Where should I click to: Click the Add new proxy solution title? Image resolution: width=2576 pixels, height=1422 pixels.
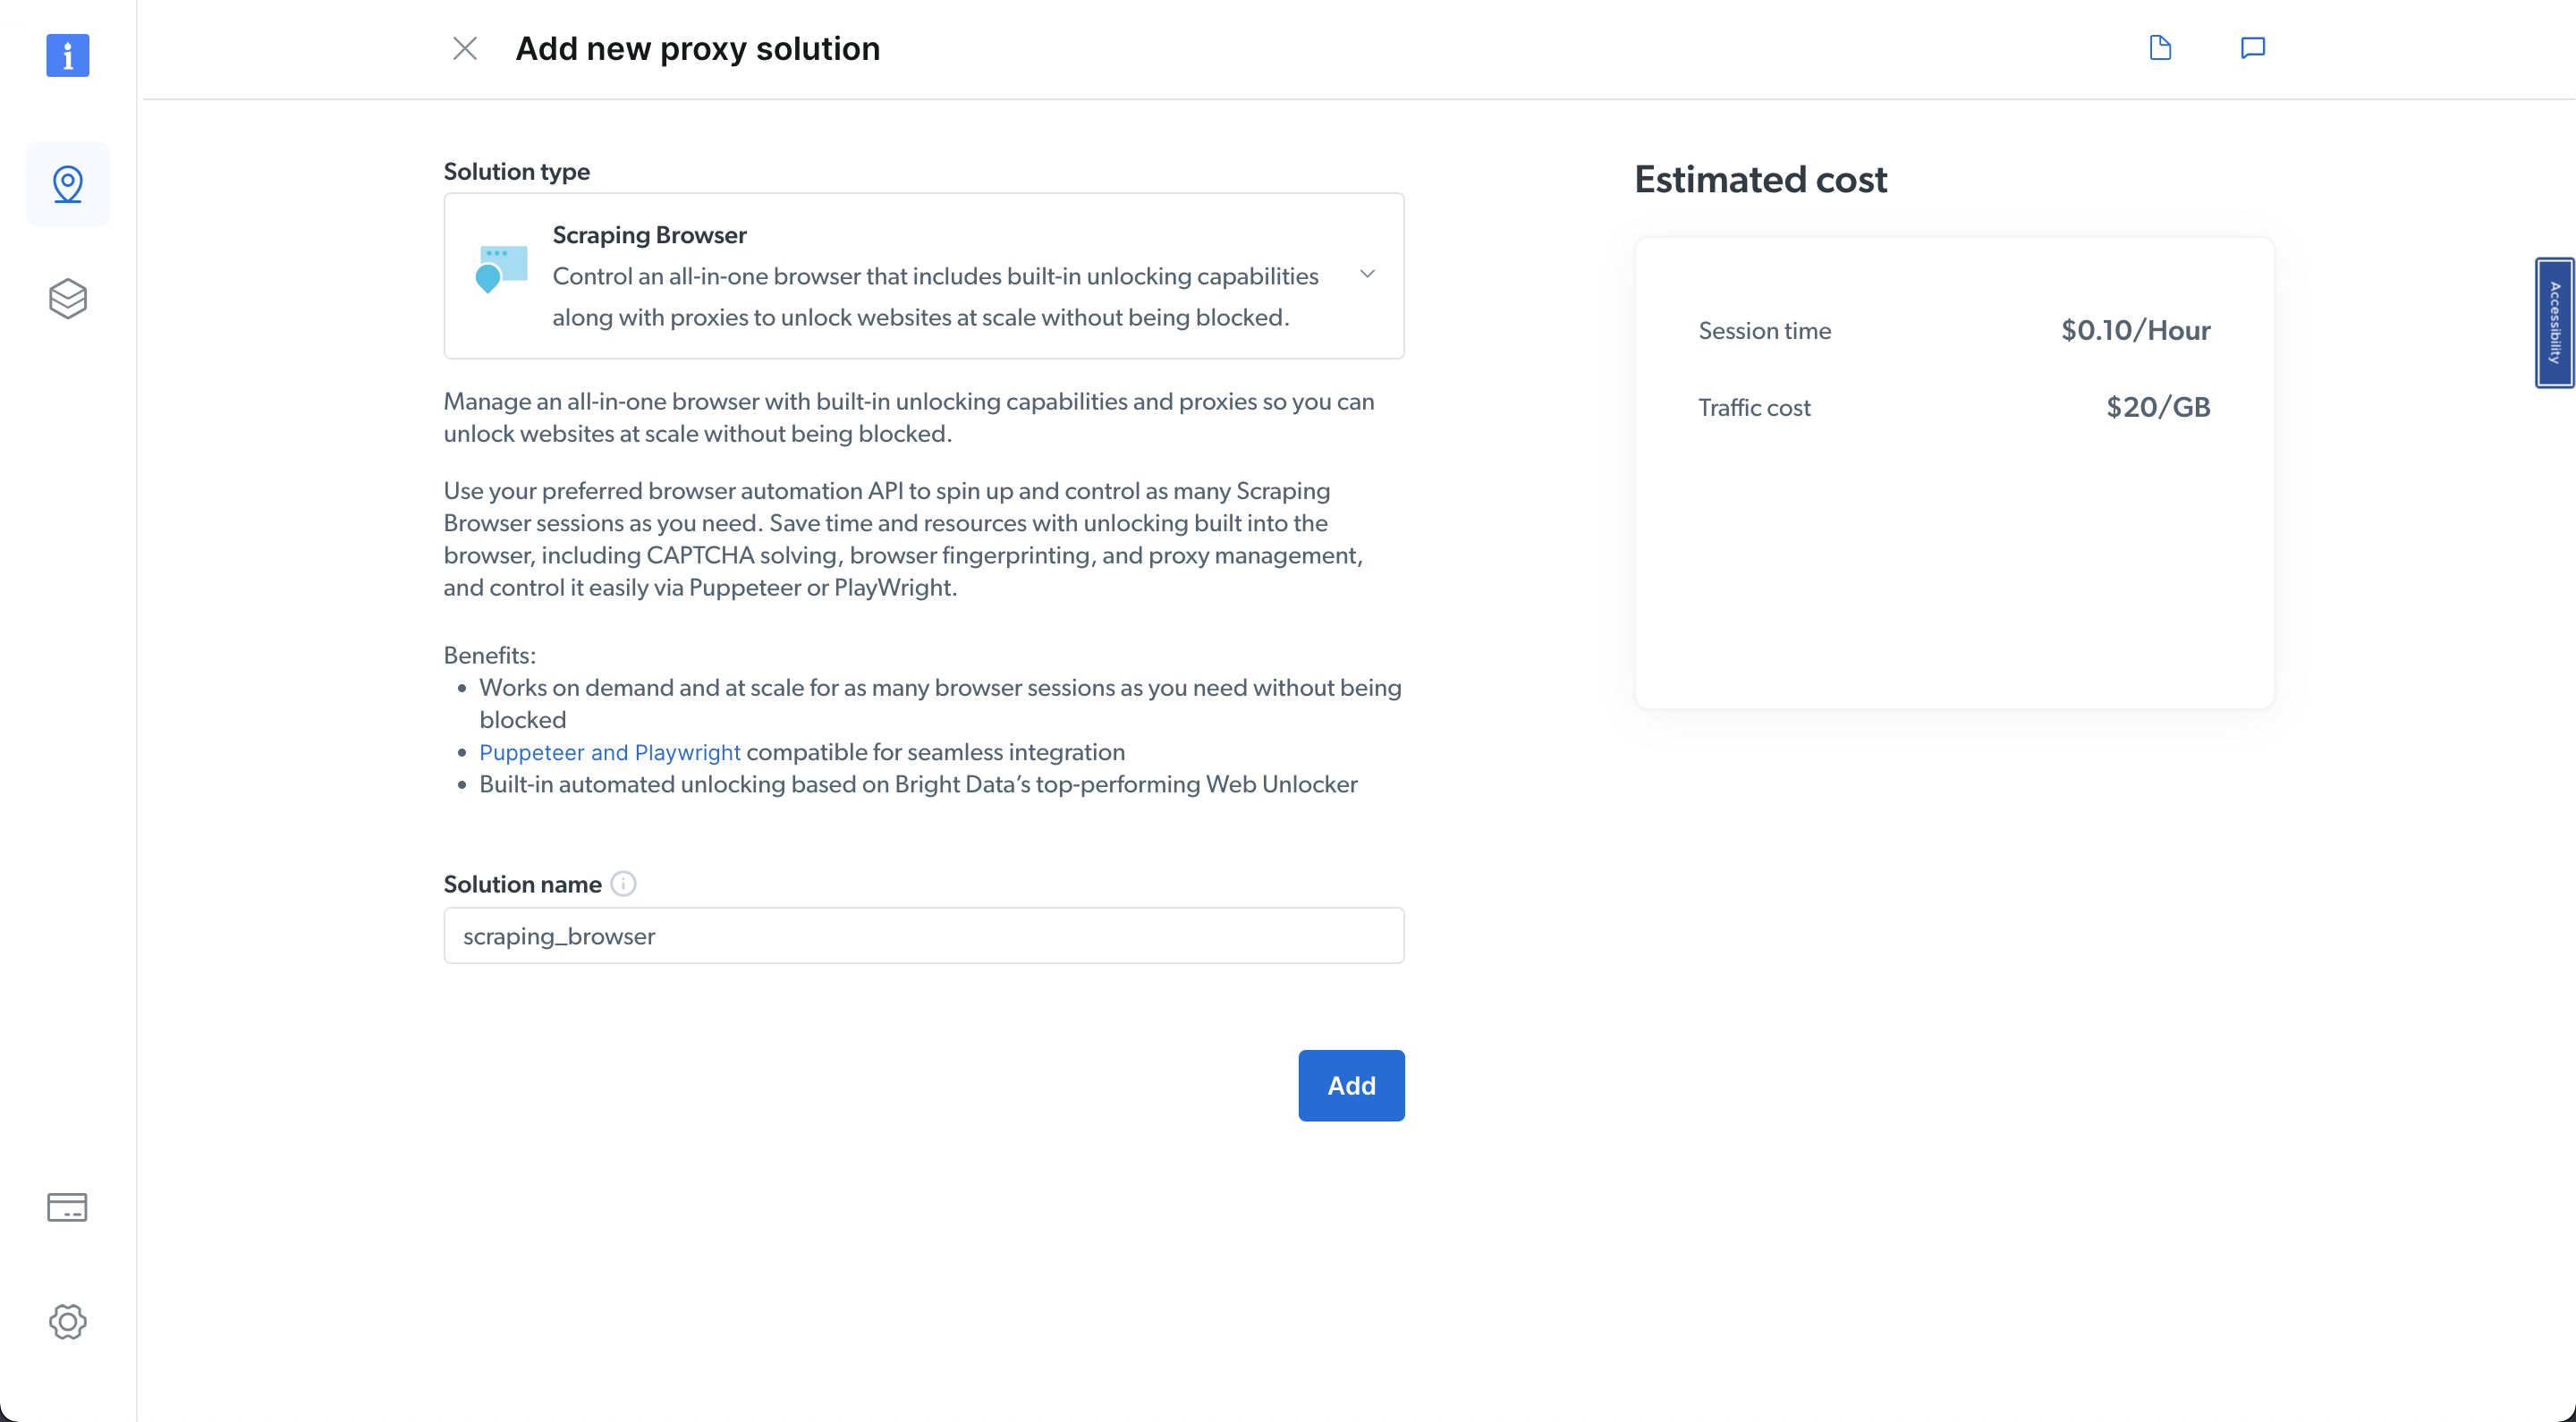[697, 48]
